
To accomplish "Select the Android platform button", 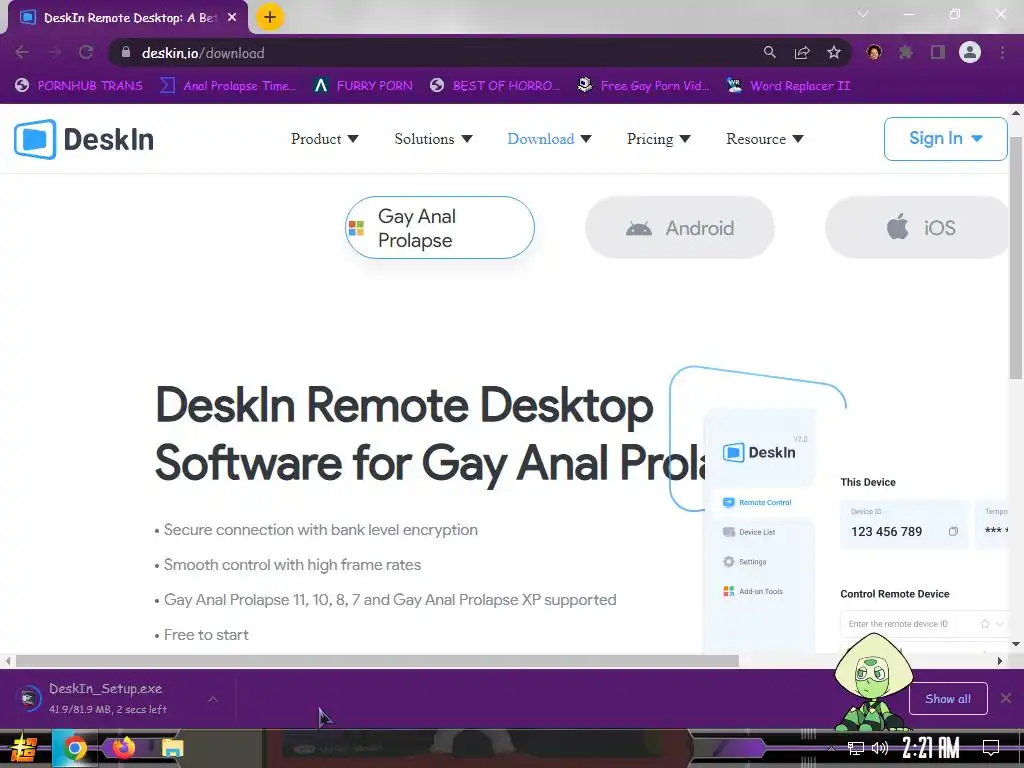I will (680, 228).
